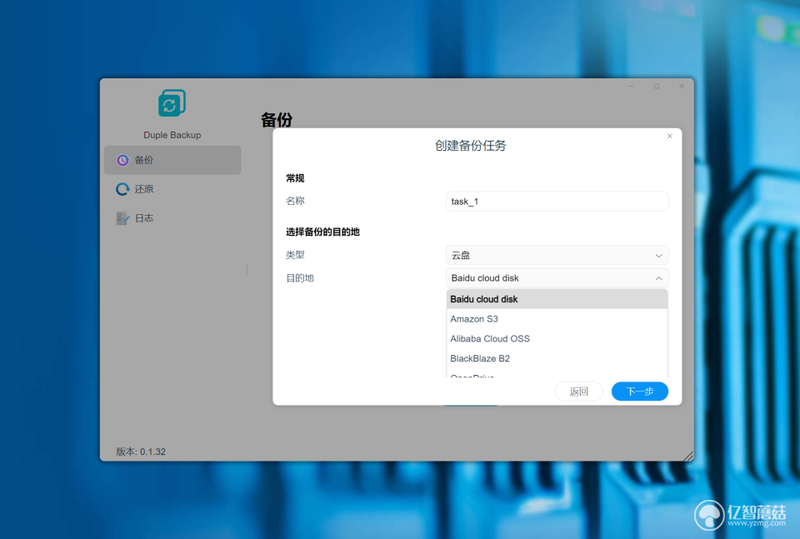Screen dimensions: 800x539
Task: Click the 下一步 button
Action: pos(640,391)
